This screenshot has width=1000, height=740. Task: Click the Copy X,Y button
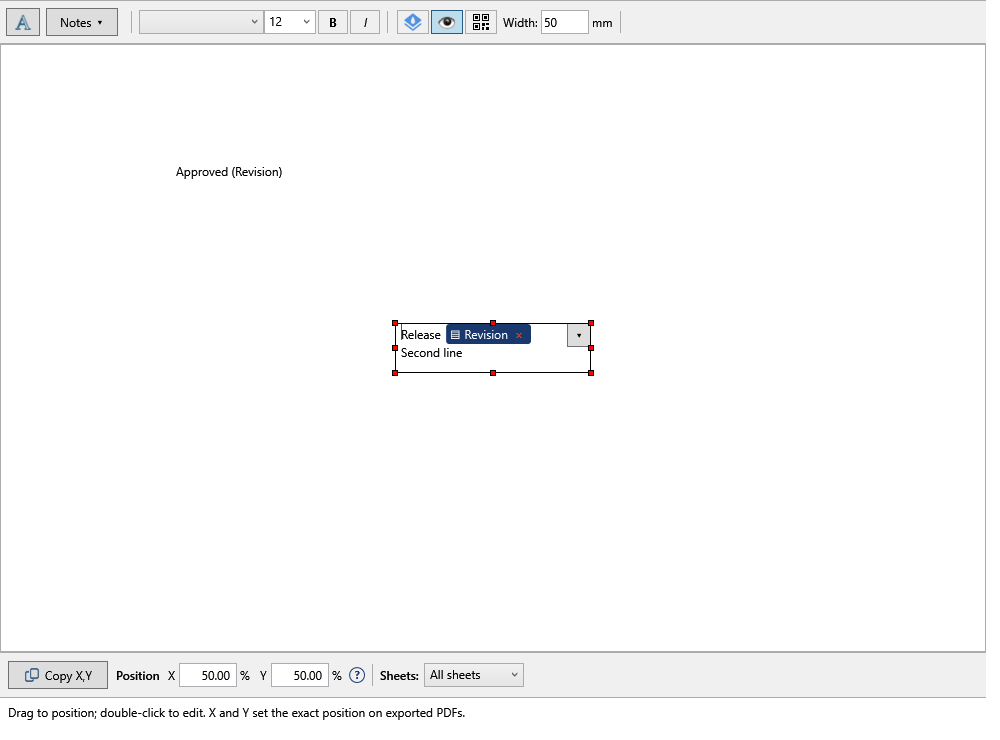coord(58,676)
